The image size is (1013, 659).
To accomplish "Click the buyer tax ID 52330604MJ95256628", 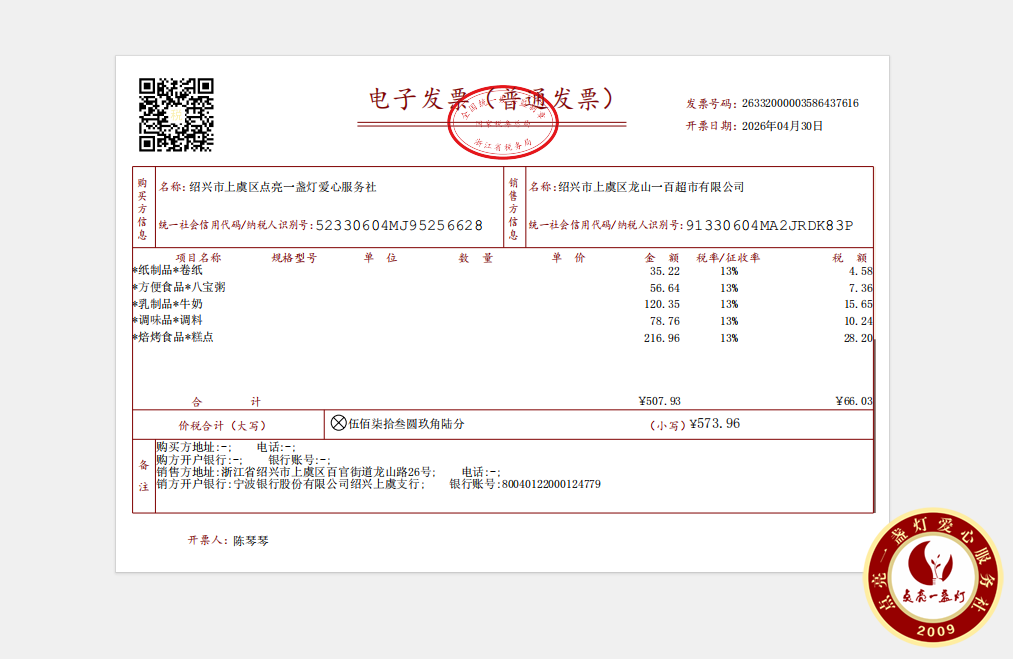I will pyautogui.click(x=399, y=226).
